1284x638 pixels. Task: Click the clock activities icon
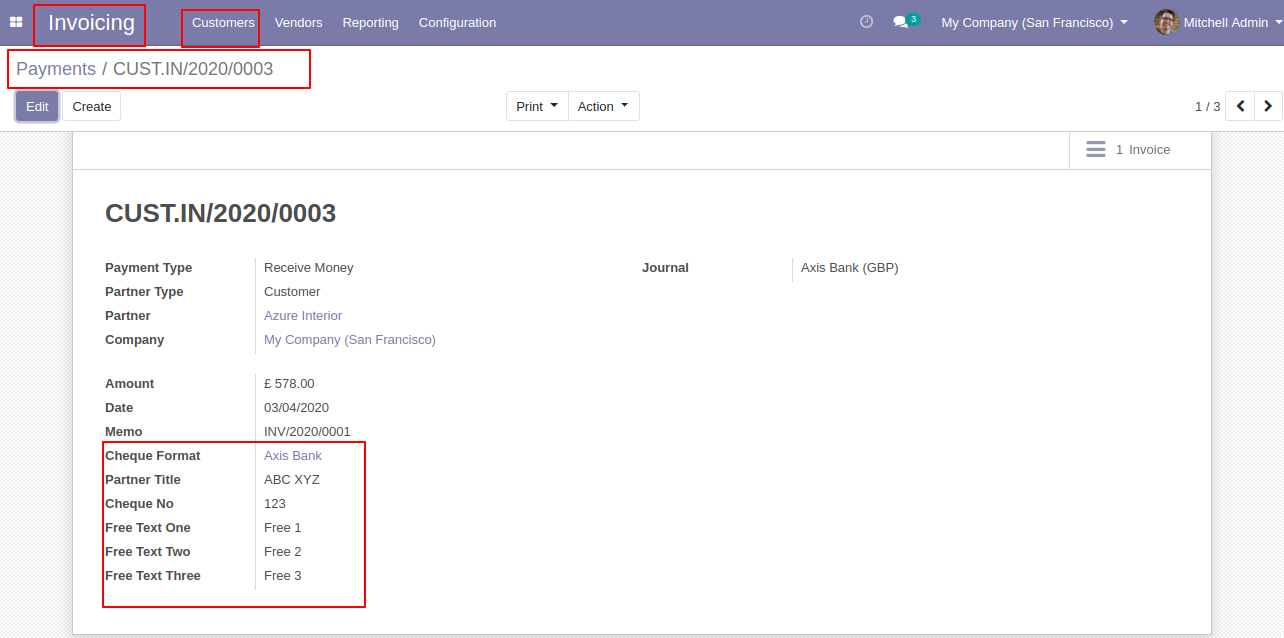click(x=866, y=22)
